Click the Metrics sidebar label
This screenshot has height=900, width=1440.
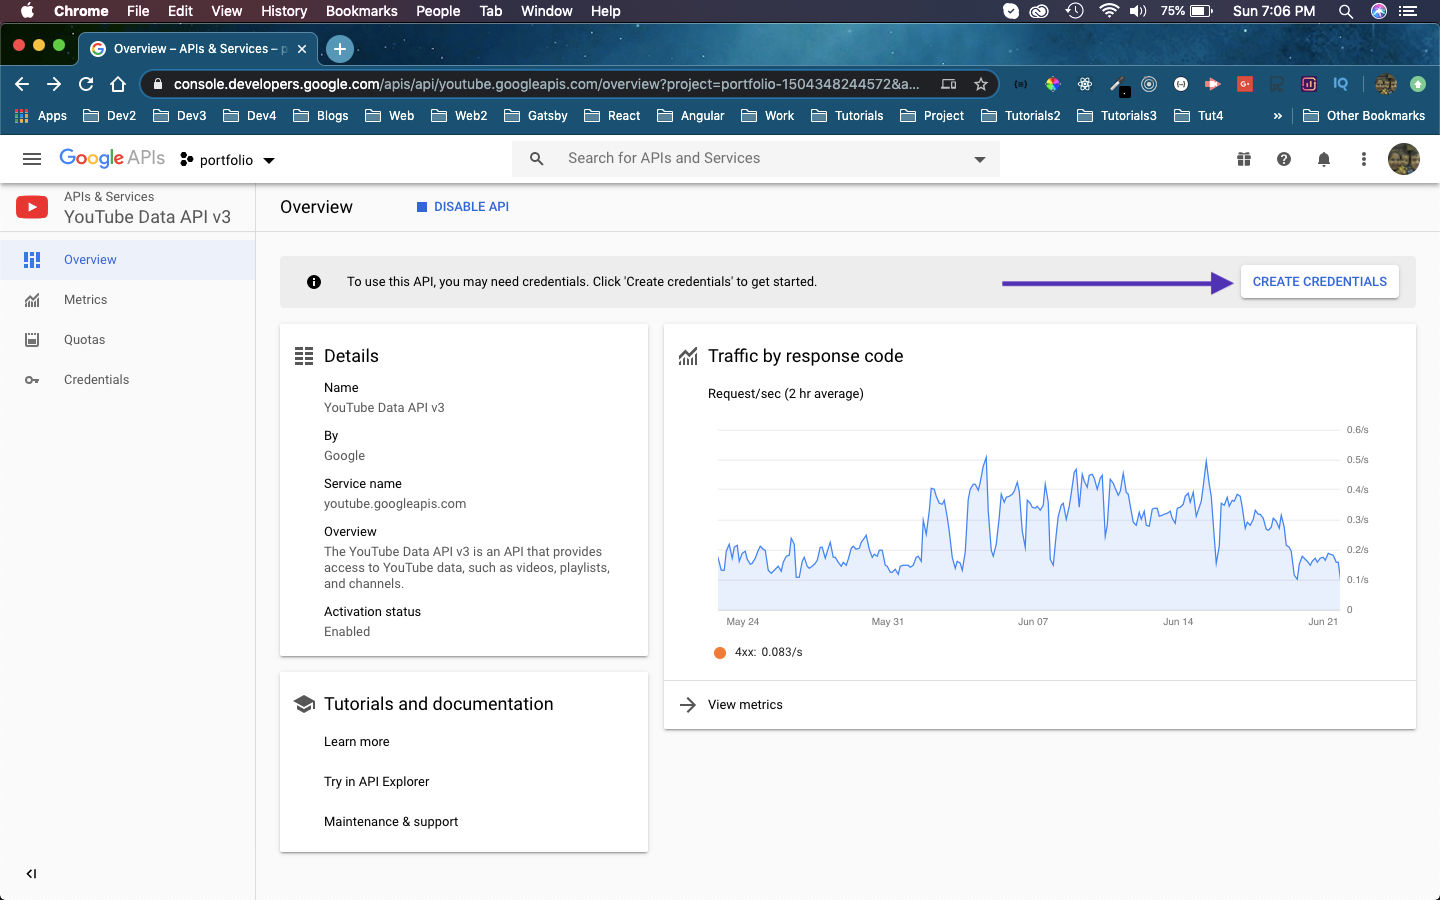pyautogui.click(x=86, y=300)
